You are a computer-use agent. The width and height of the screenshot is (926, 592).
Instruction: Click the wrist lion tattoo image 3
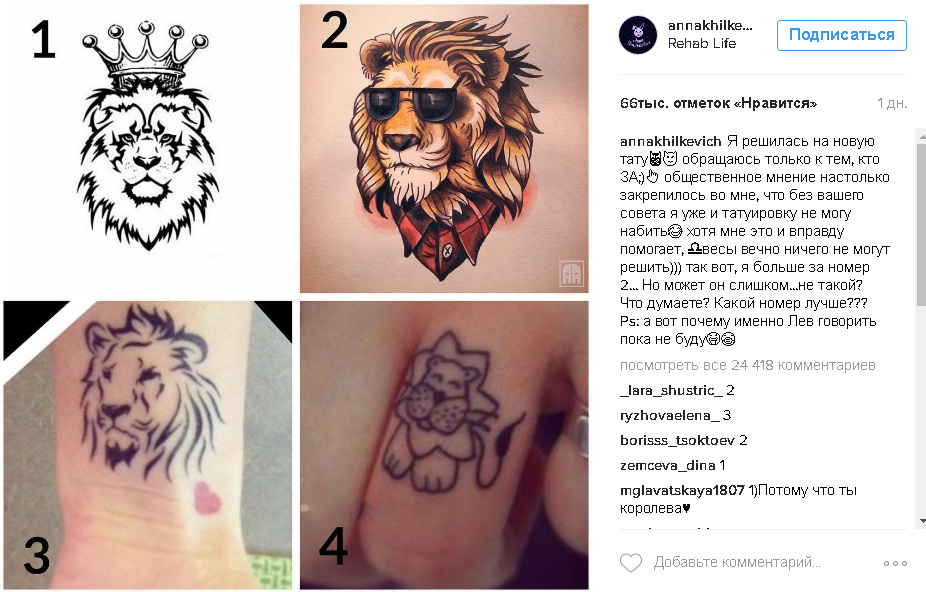148,445
